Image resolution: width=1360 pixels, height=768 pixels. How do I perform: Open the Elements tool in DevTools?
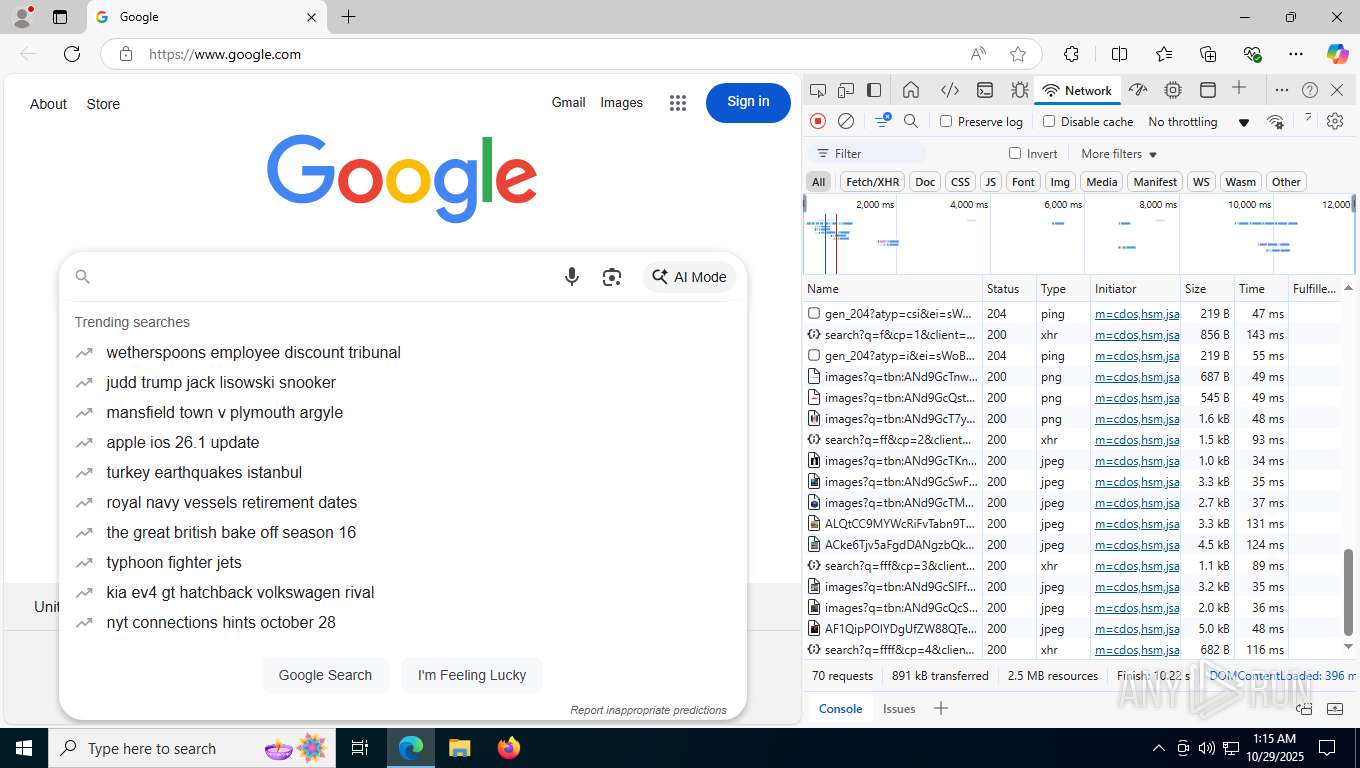[x=950, y=90]
